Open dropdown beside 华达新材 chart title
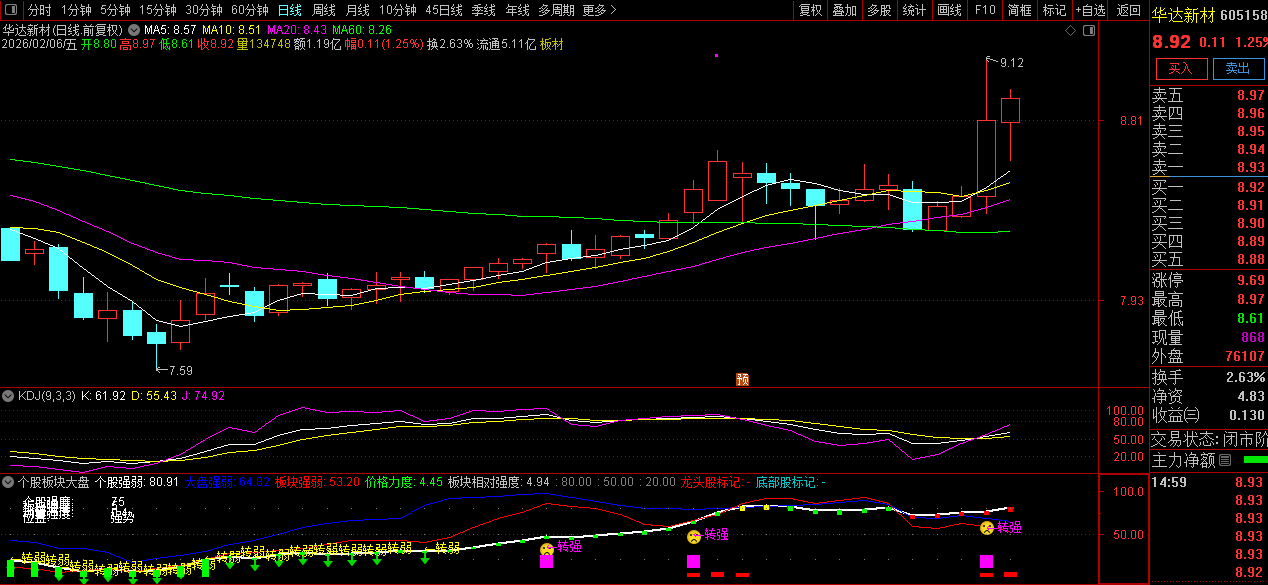The height and width of the screenshot is (585, 1268). (x=134, y=30)
